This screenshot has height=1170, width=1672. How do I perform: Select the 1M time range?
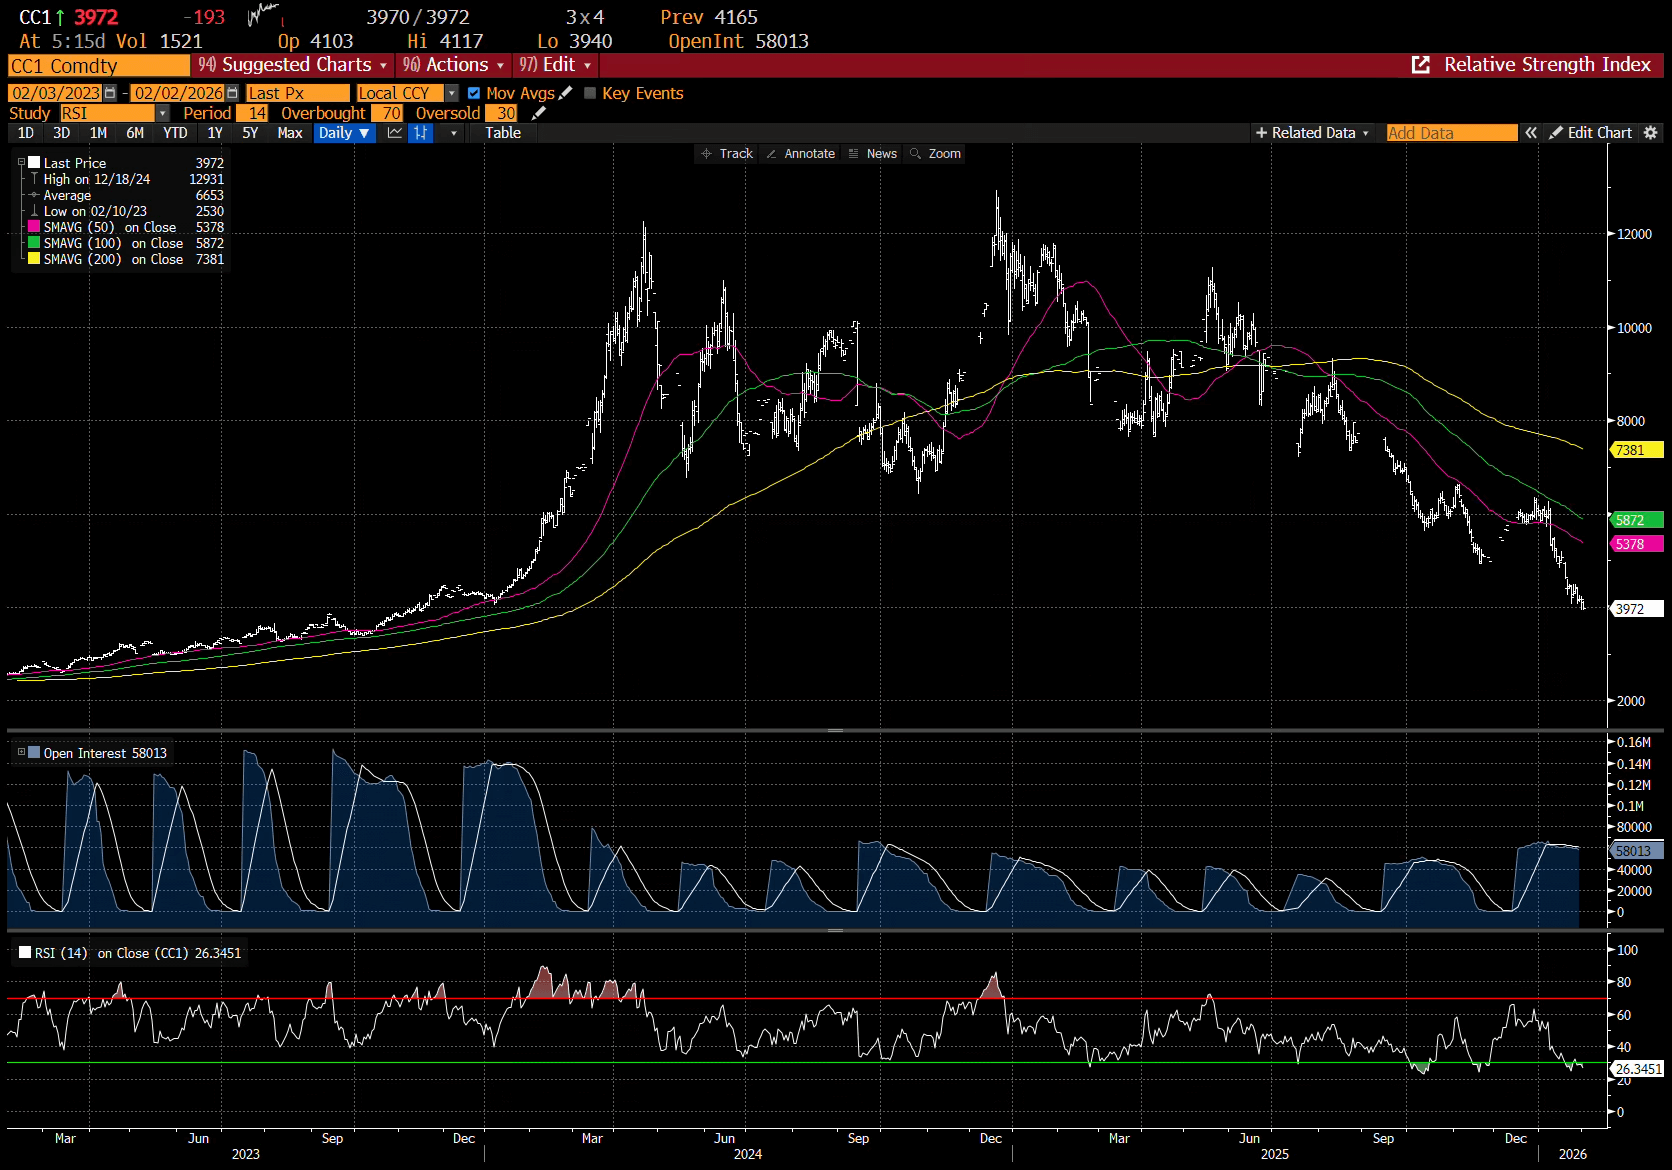(98, 133)
